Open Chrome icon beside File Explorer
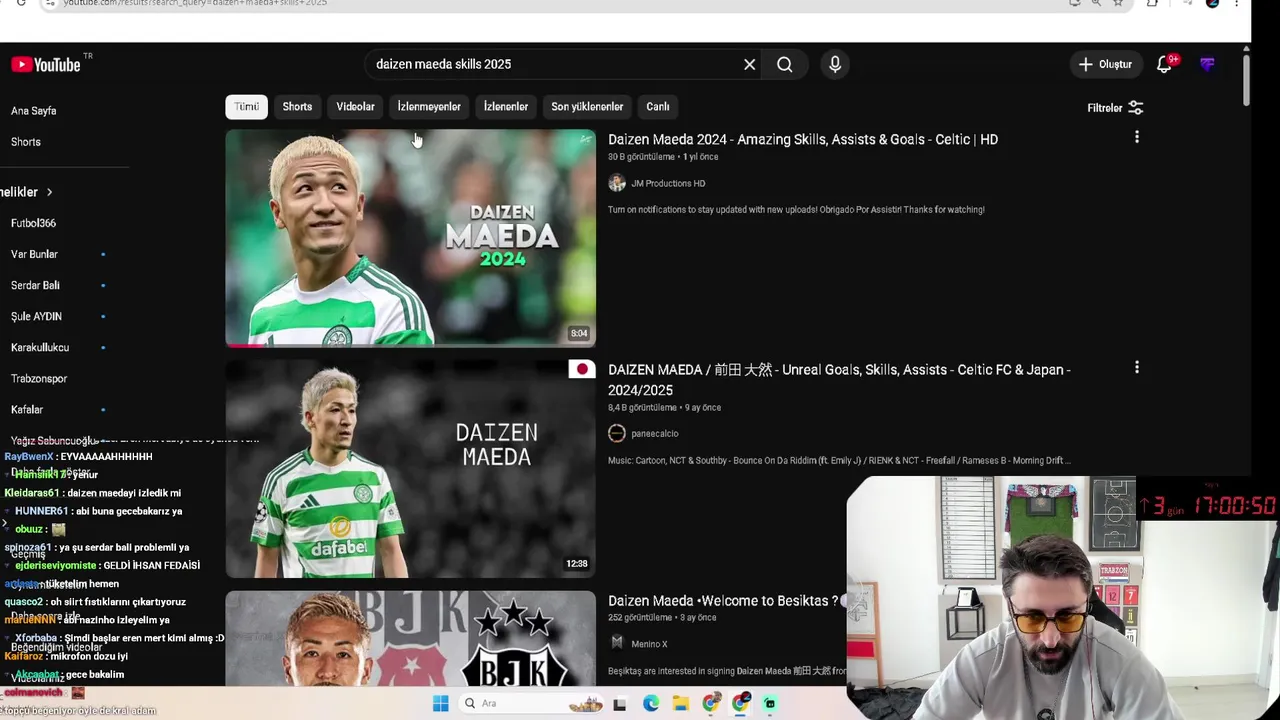Image resolution: width=1280 pixels, height=720 pixels. [711, 704]
